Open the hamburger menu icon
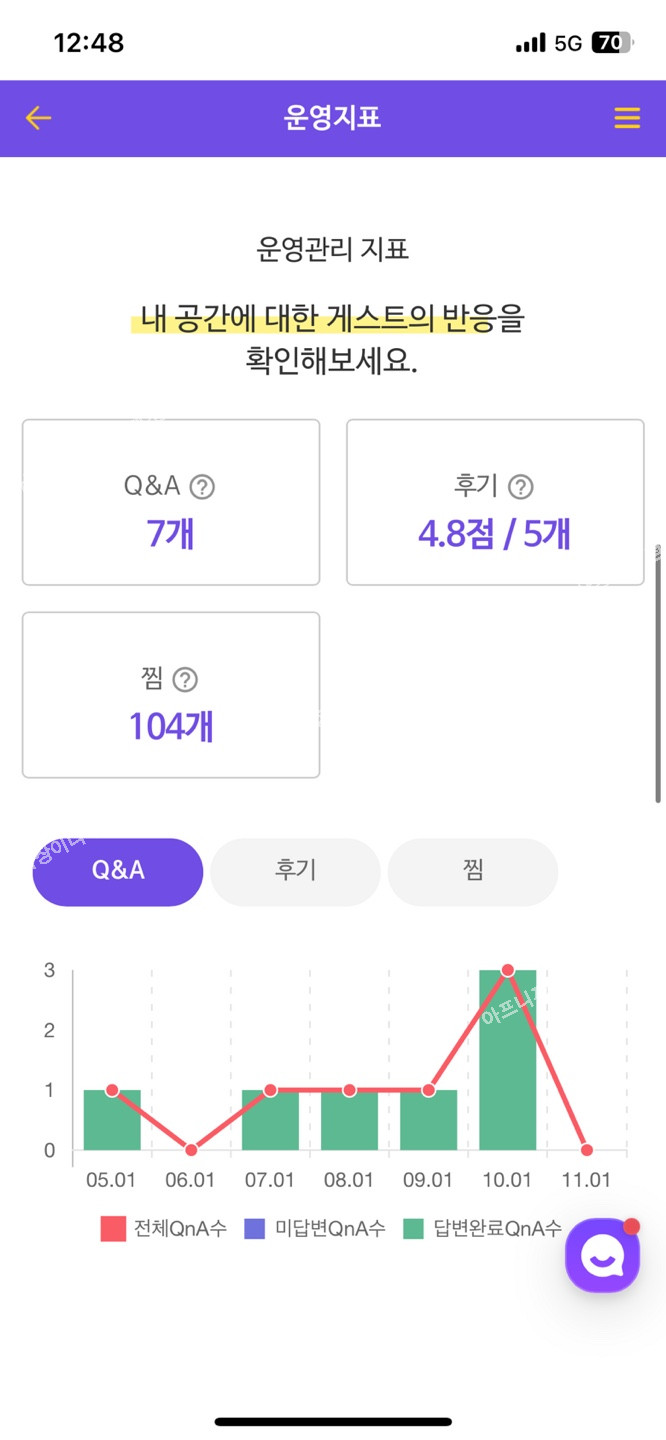The height and width of the screenshot is (1440, 666). click(x=627, y=118)
